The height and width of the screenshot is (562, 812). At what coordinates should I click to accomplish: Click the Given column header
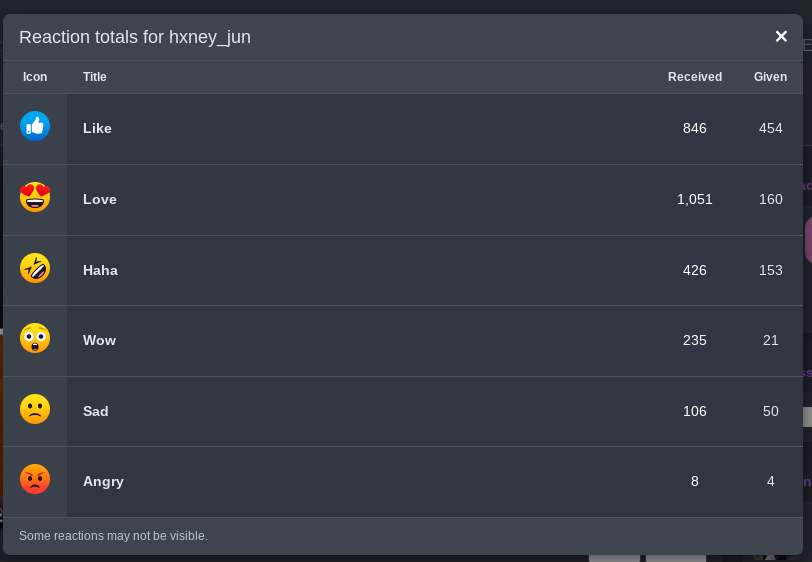coord(770,77)
